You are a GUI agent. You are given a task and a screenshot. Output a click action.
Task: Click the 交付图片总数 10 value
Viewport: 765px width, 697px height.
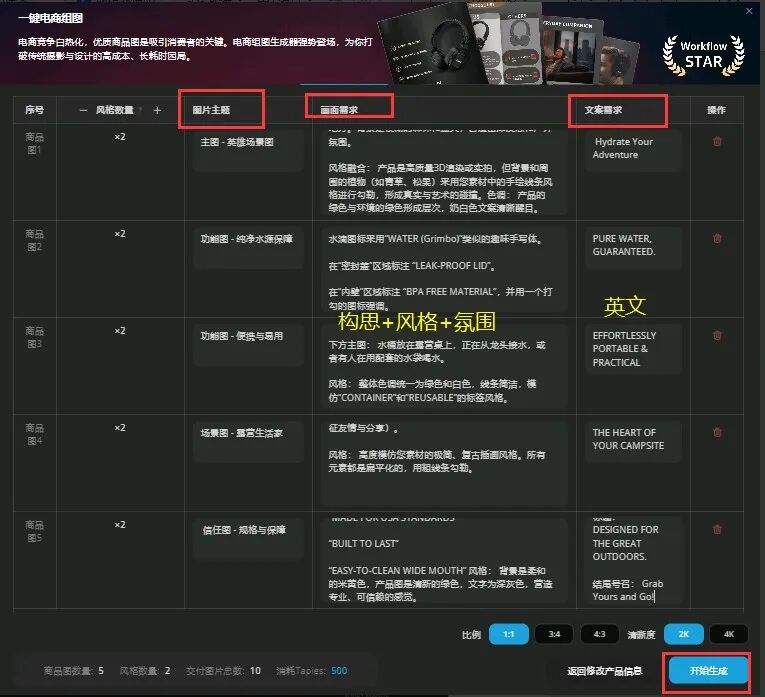pos(255,671)
